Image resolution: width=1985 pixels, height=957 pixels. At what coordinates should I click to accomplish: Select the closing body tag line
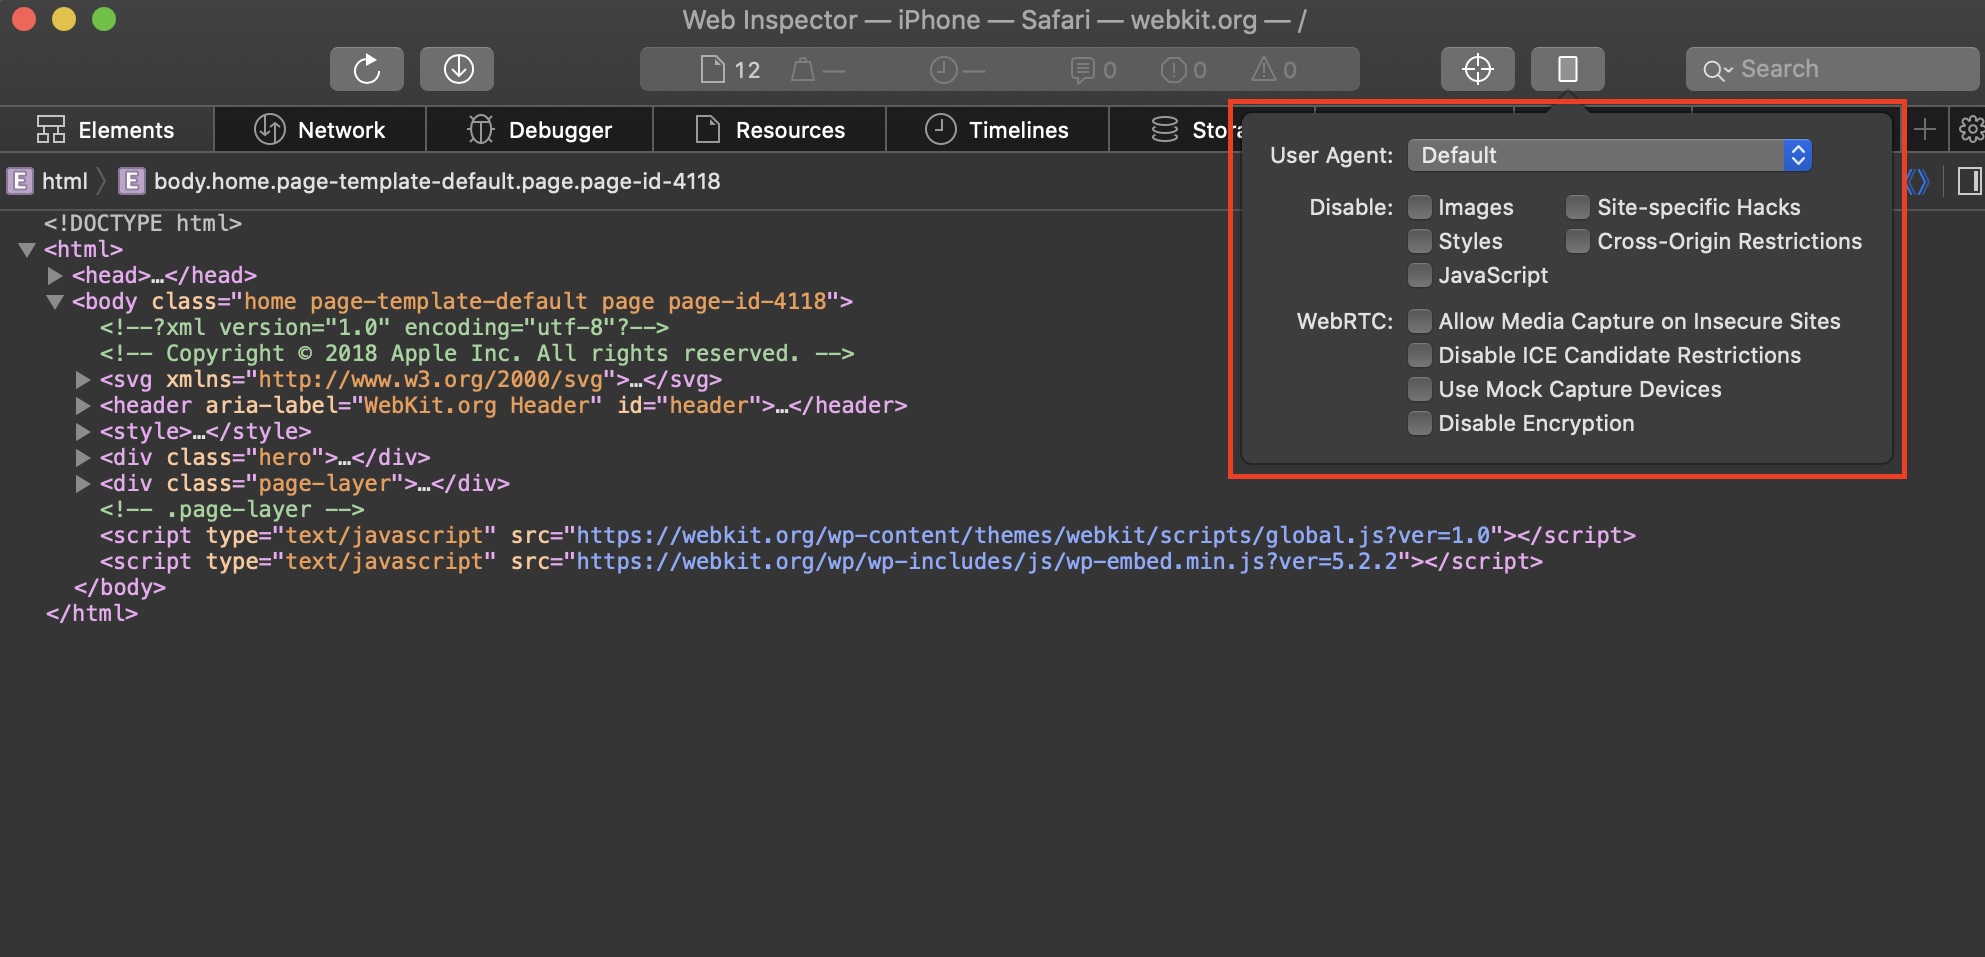[x=120, y=587]
